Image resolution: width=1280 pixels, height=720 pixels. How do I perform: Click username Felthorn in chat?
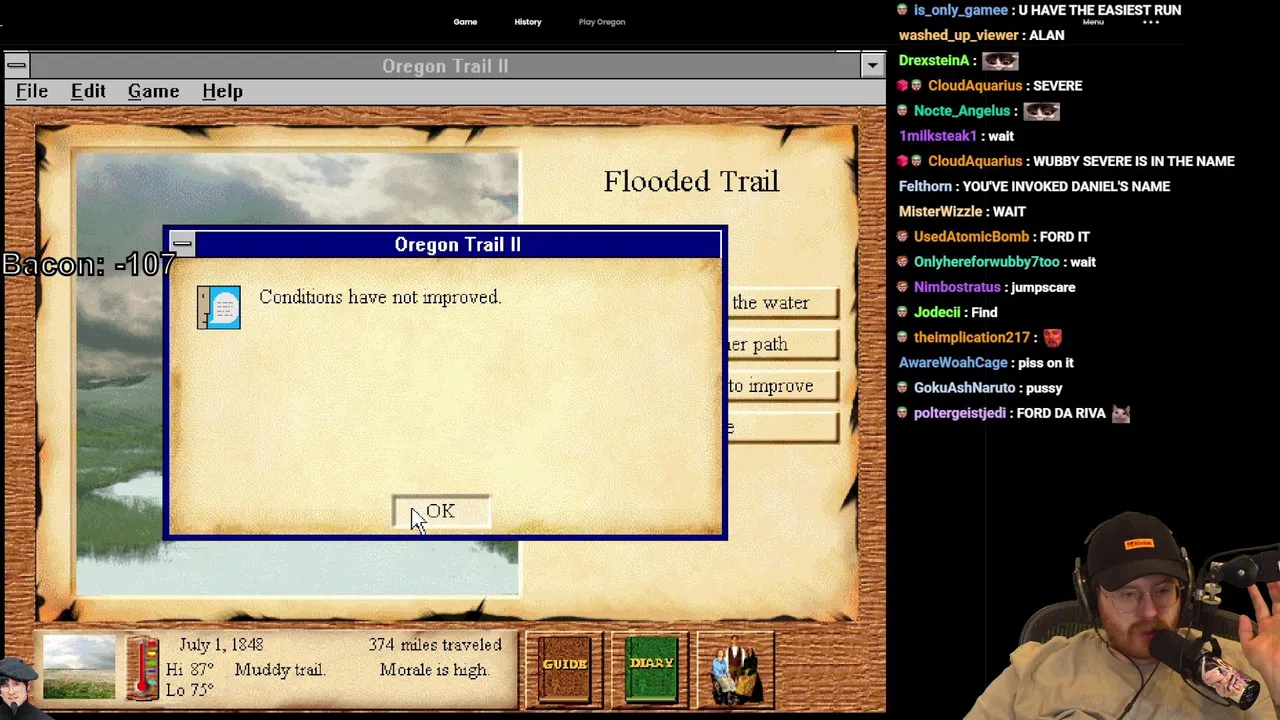coord(925,186)
